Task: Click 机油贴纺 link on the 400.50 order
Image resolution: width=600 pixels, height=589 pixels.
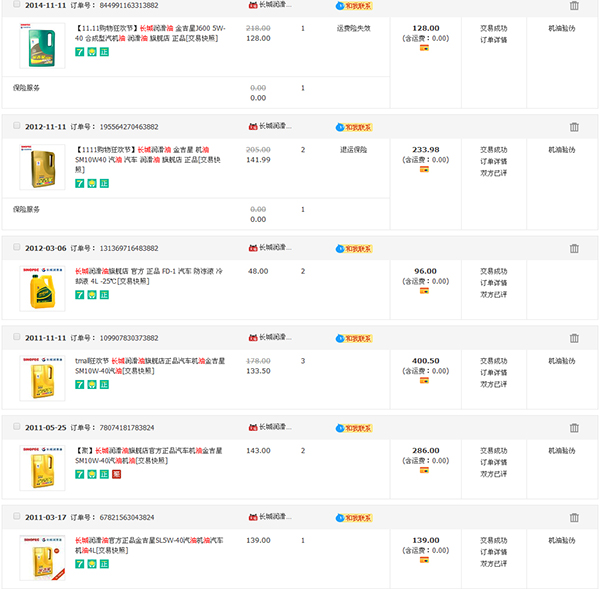Action: point(562,360)
